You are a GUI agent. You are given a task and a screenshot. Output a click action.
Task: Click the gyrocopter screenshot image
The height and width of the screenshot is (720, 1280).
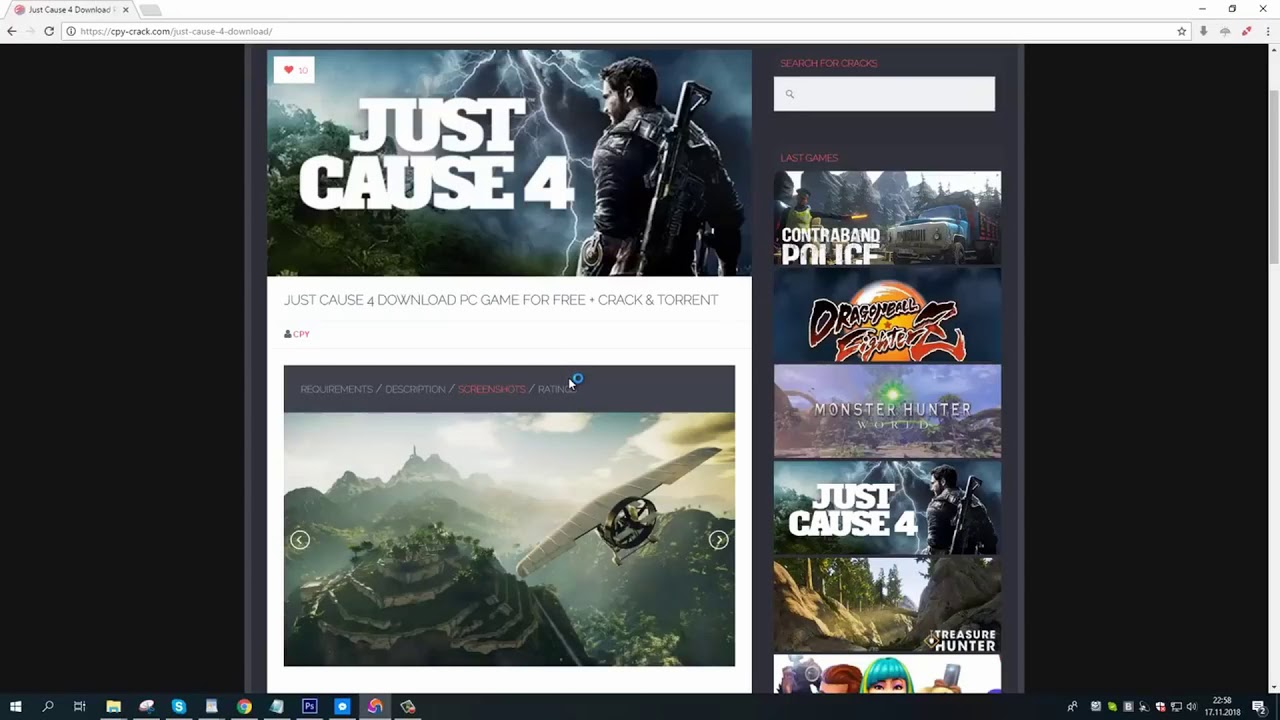[x=509, y=539]
